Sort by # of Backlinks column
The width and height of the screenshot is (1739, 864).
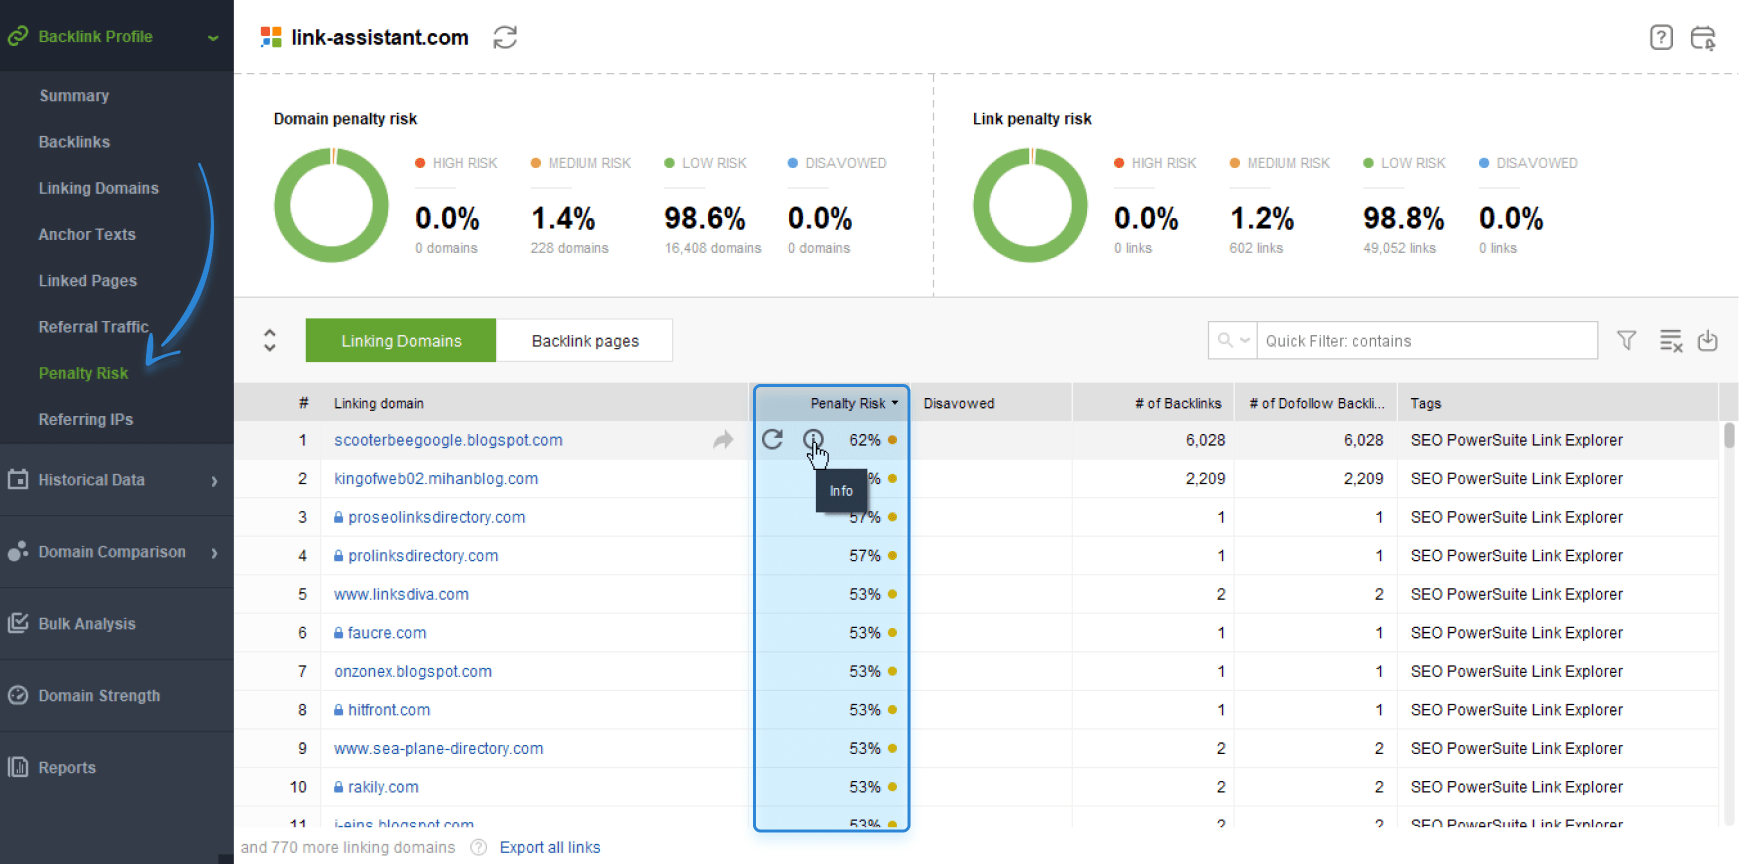coord(1178,403)
